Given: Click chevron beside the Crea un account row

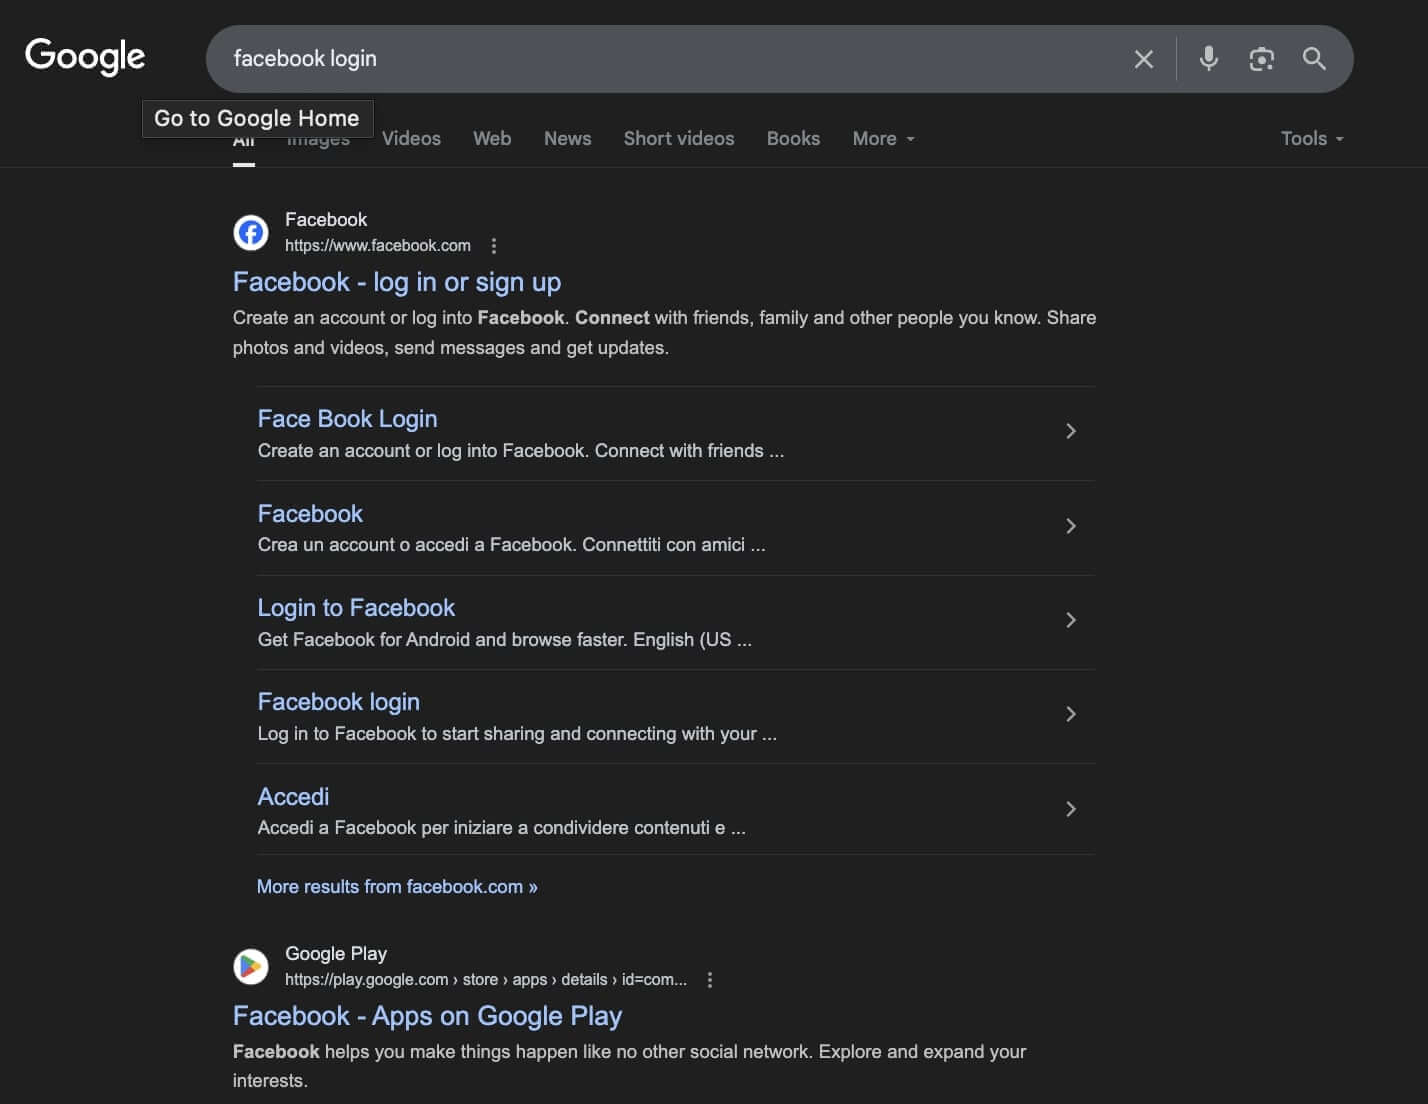Looking at the screenshot, I should pos(1070,526).
